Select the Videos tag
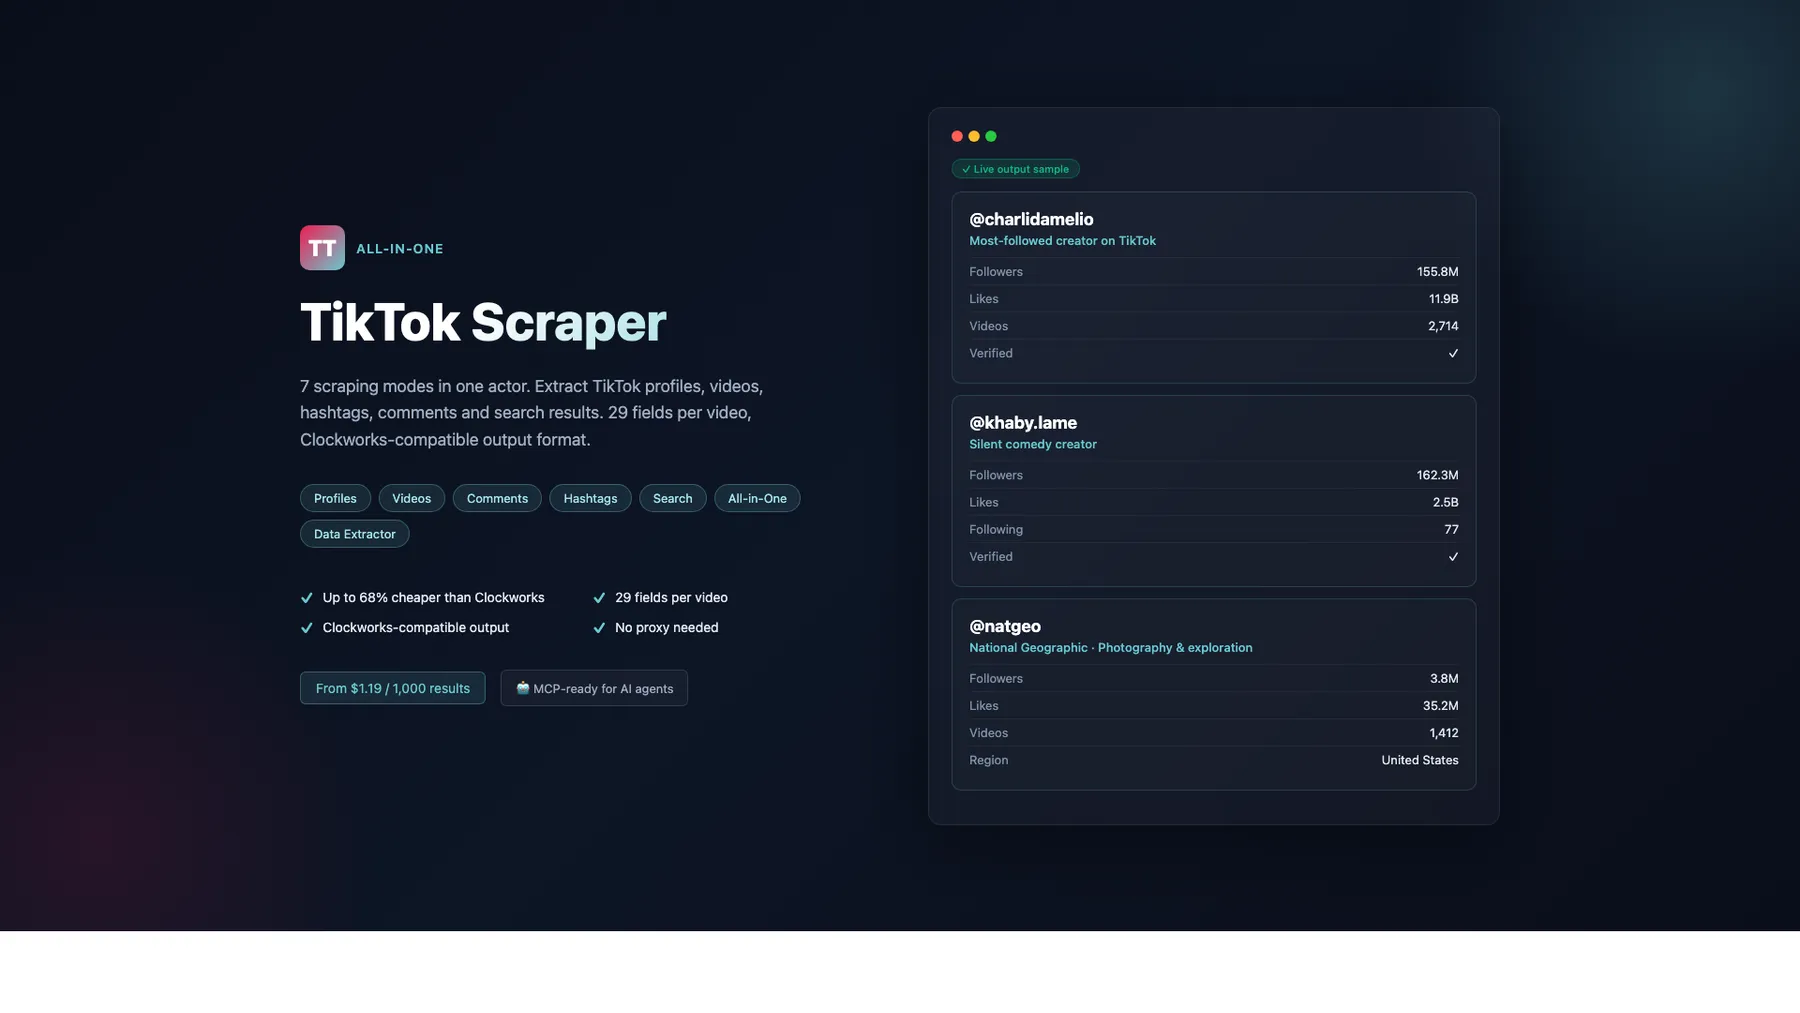Screen dimensions: 1800x1013 (x=411, y=498)
